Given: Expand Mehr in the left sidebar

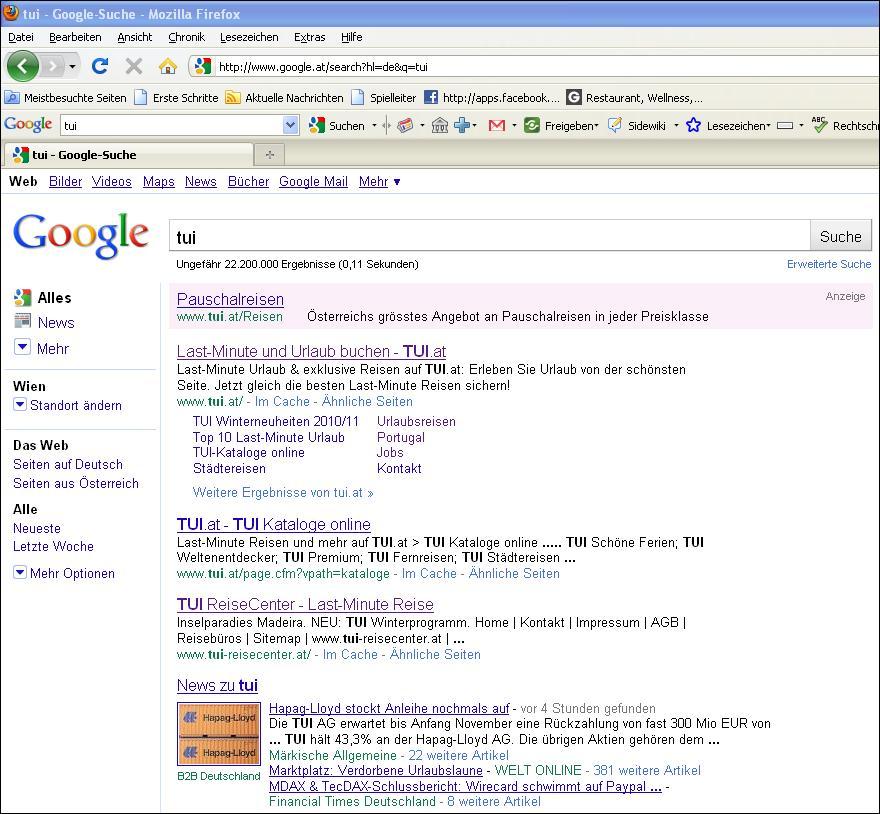Looking at the screenshot, I should (42, 348).
